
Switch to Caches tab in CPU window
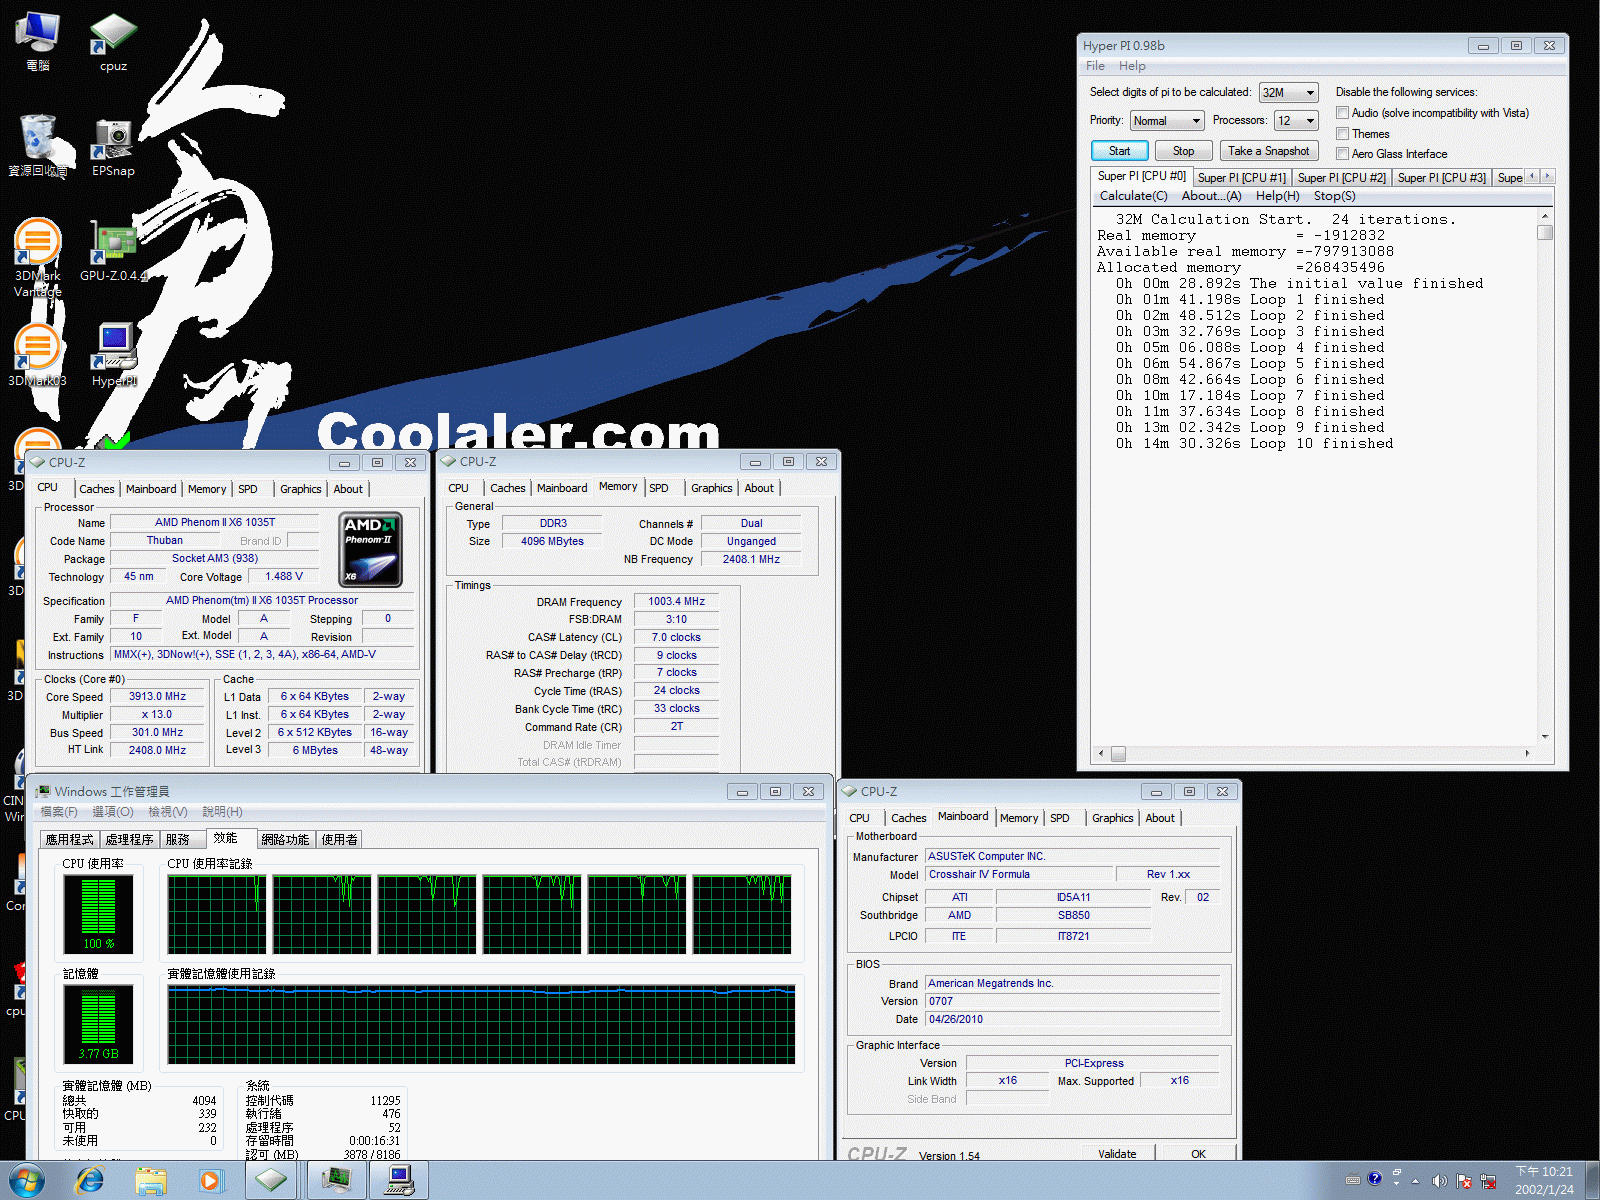pos(97,489)
